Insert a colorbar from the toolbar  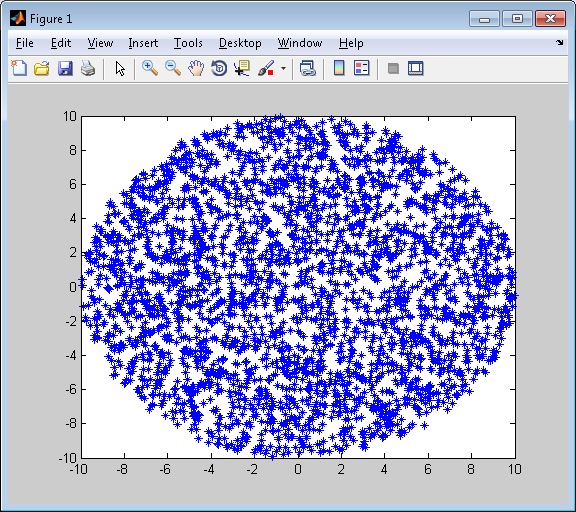pos(339,68)
